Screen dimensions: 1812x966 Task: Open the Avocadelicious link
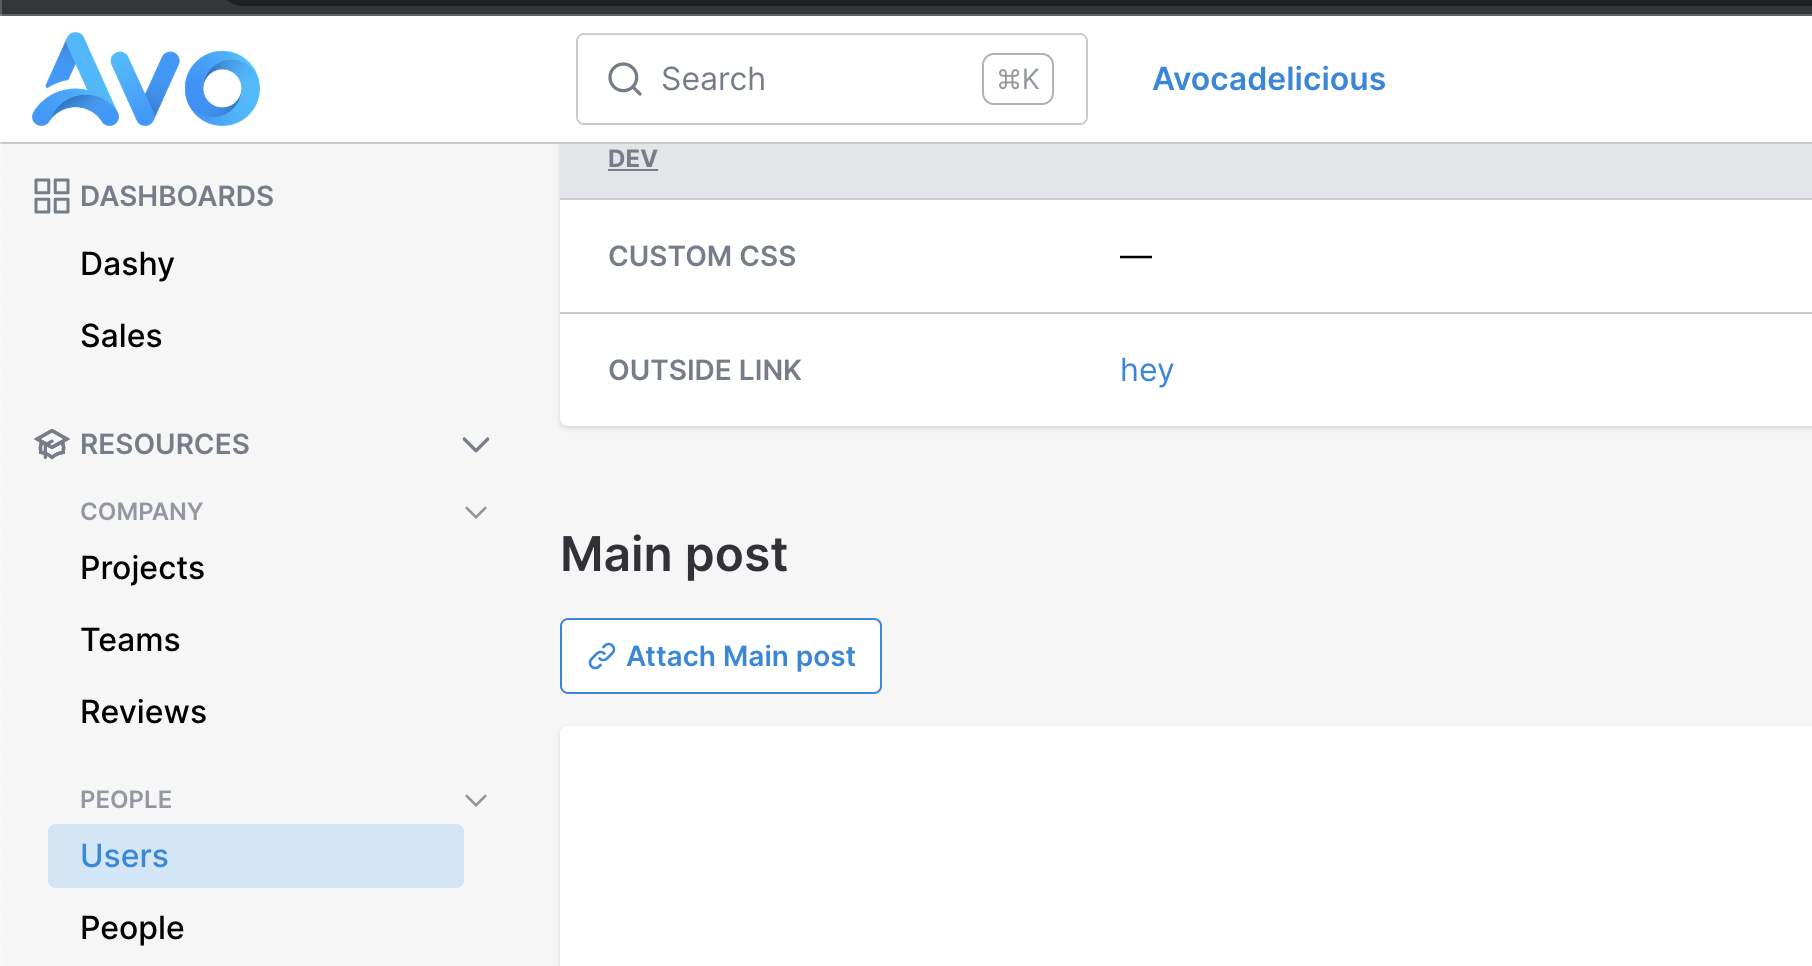point(1269,79)
